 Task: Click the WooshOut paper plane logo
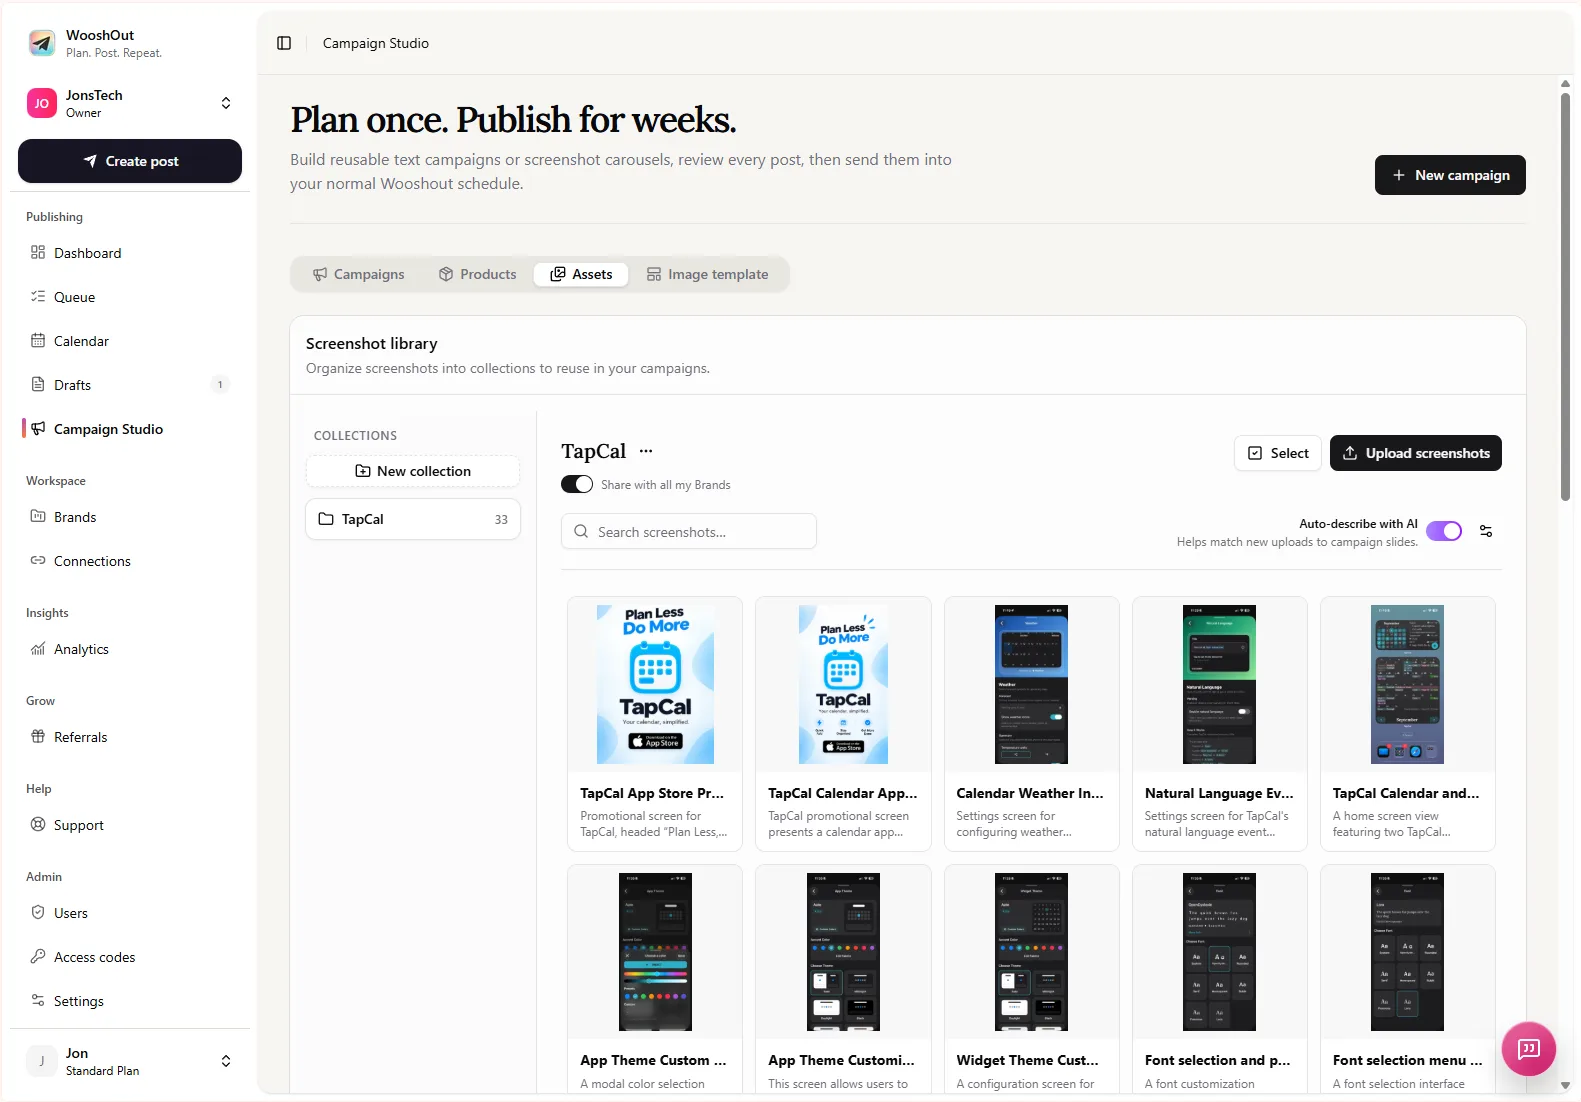(41, 43)
